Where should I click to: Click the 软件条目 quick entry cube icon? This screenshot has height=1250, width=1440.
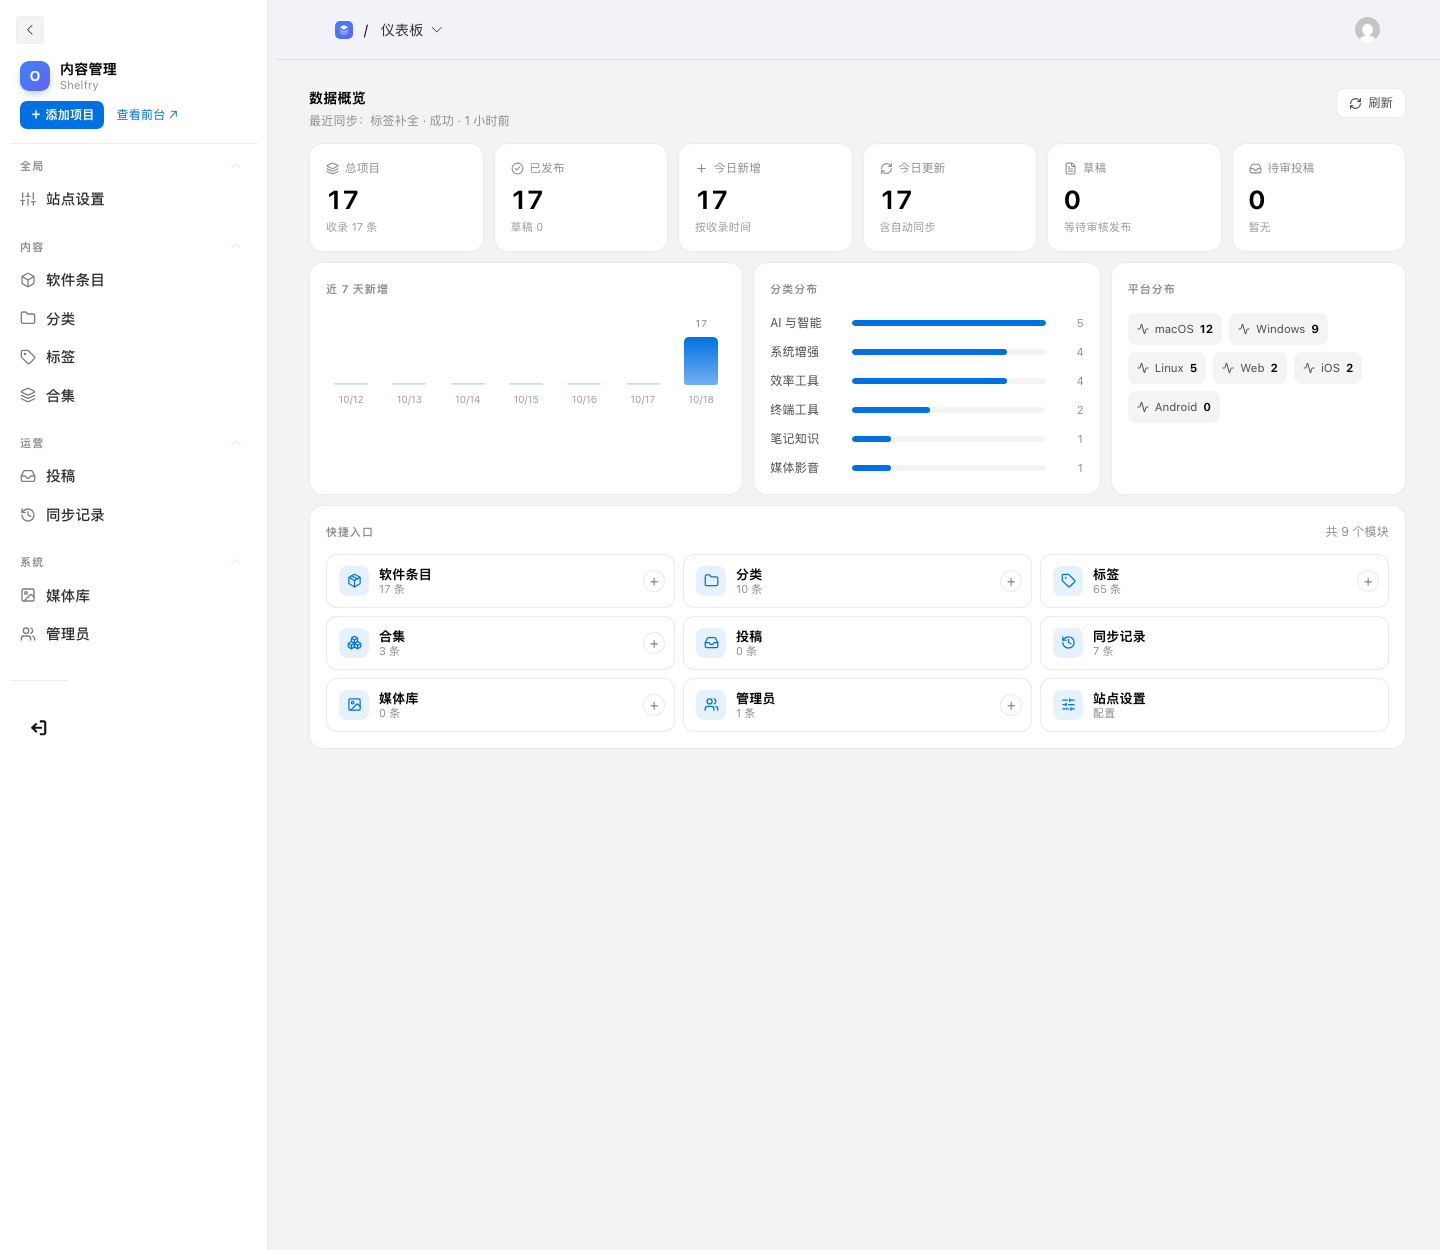click(x=354, y=581)
